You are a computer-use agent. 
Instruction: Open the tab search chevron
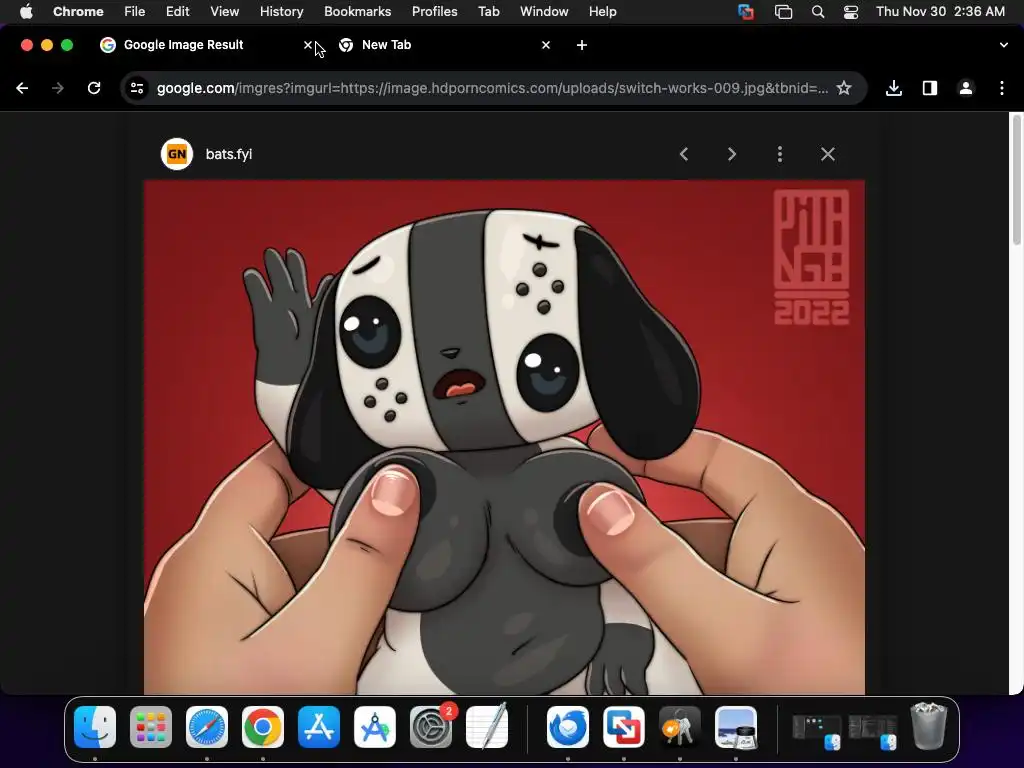click(1004, 45)
